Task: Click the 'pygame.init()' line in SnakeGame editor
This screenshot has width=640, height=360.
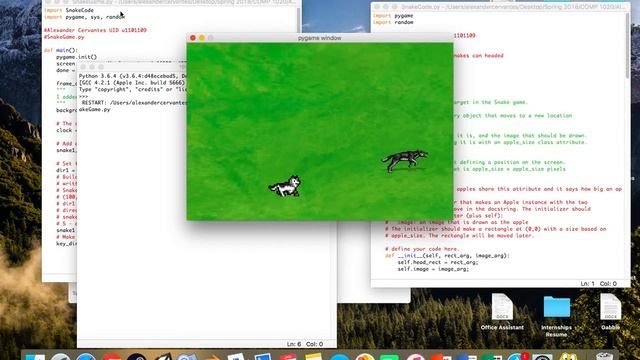Action: tap(76, 57)
